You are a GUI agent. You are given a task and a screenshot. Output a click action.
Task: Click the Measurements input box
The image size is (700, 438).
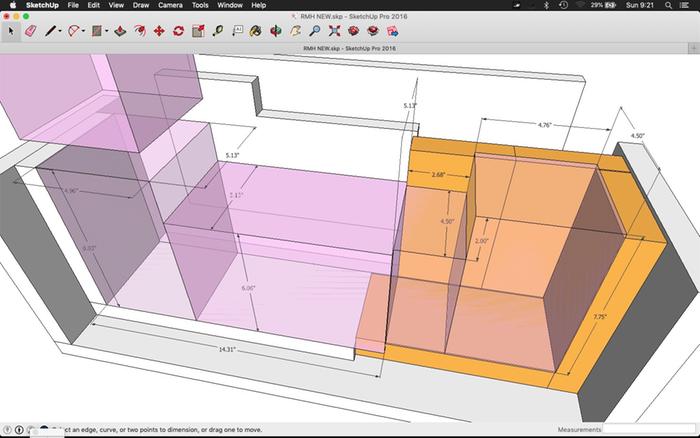pyautogui.click(x=648, y=429)
